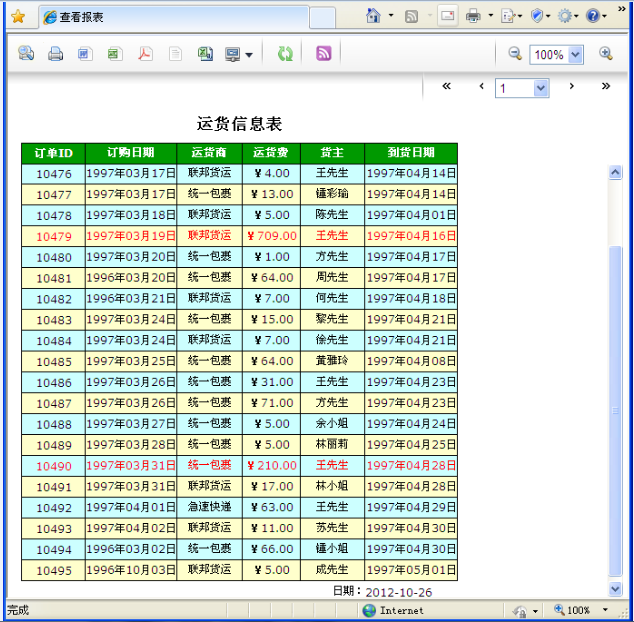Click the vertical scrollbar thumb
Viewport: 634px width, 622px height.
pos(615,410)
